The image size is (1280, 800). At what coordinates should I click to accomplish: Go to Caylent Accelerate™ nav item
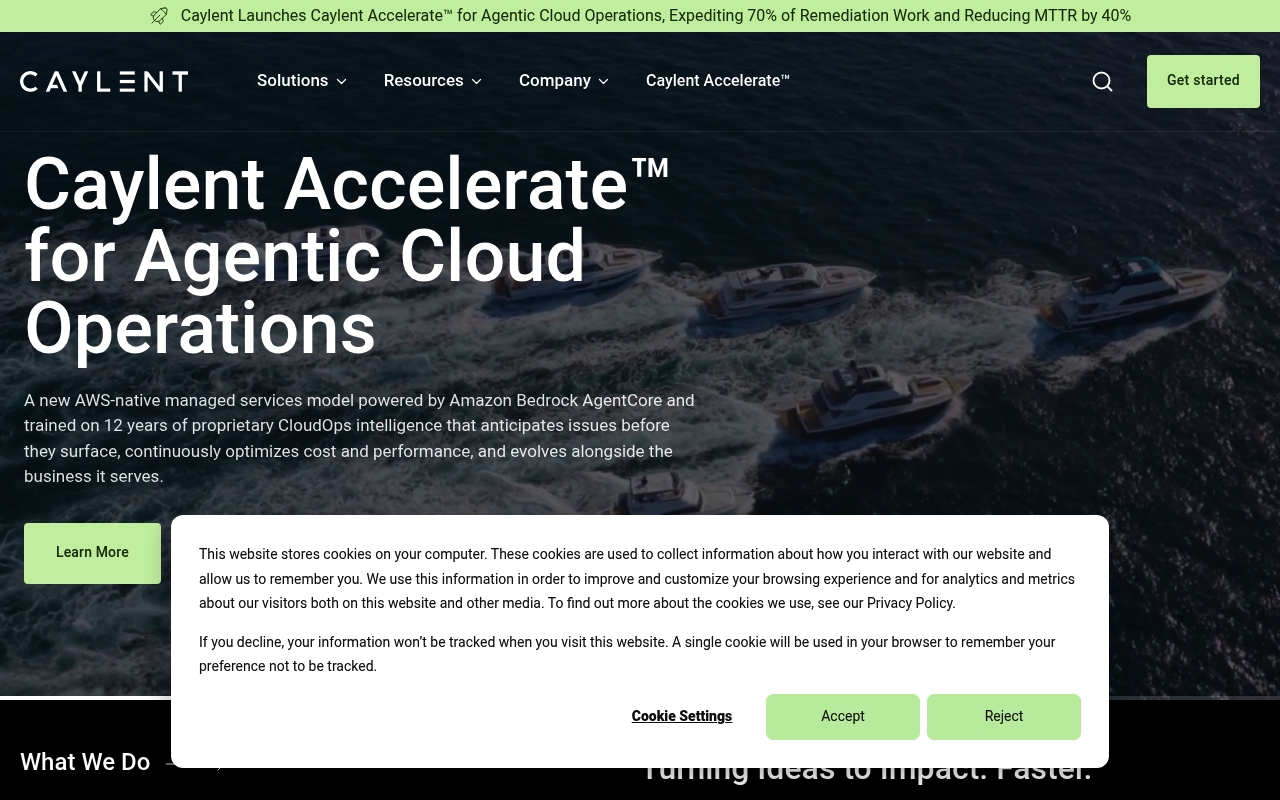click(718, 80)
